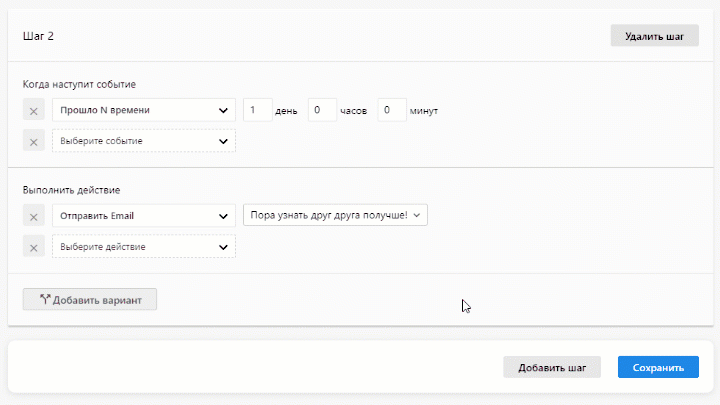The height and width of the screenshot is (405, 720).
Task: Choose email template 'Пора узнать друг друга получше!'
Action: pyautogui.click(x=335, y=215)
